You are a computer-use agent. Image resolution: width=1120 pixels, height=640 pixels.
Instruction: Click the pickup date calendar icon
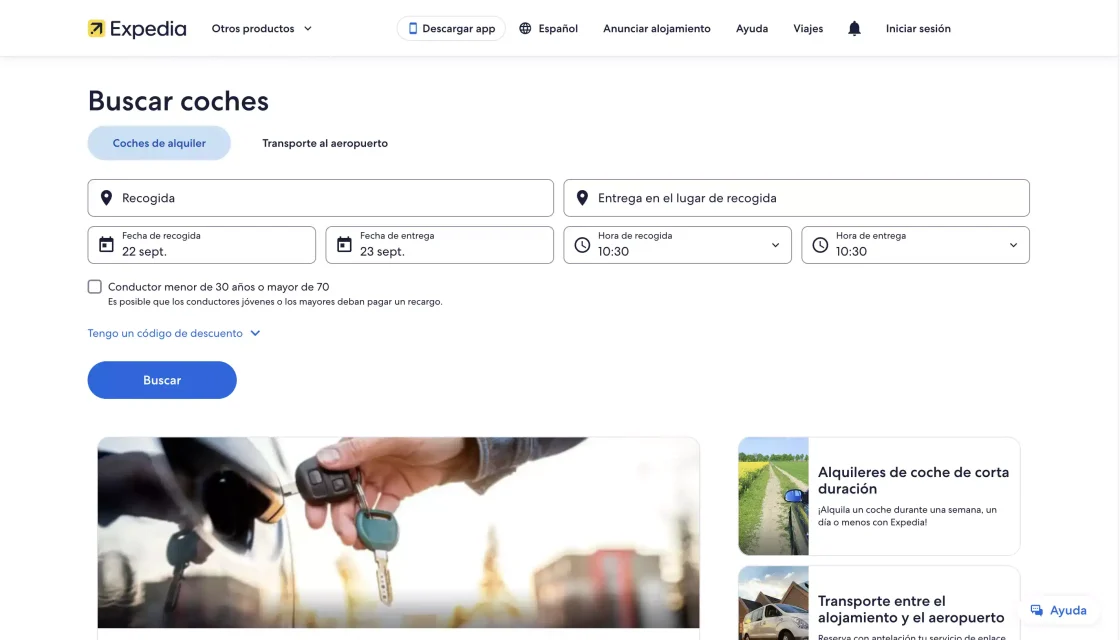tap(106, 244)
